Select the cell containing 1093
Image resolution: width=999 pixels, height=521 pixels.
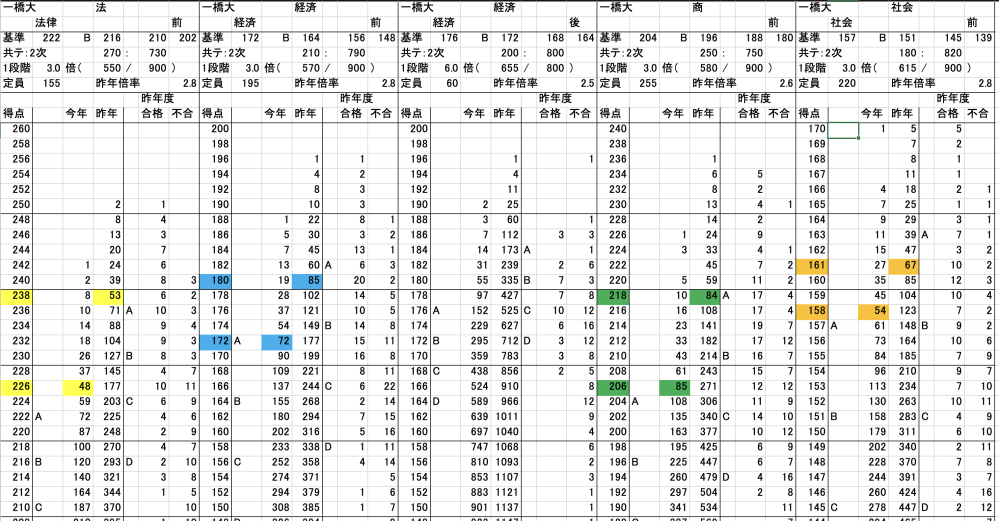[x=506, y=462]
